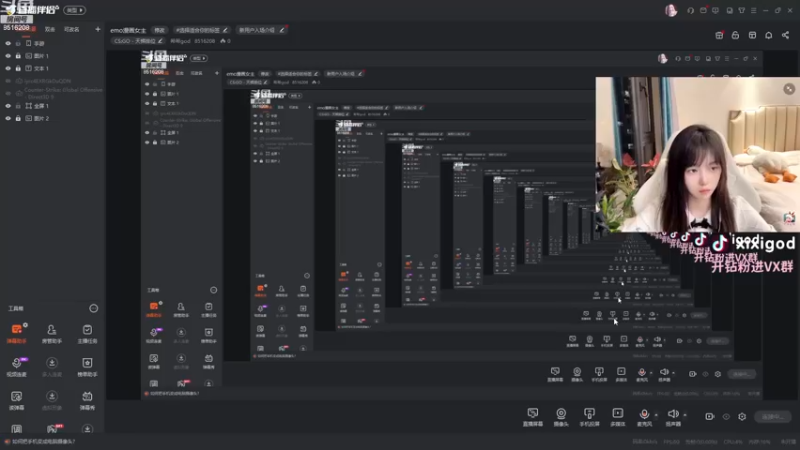
Task: Unlock the 图片 2 source
Action: point(18,118)
